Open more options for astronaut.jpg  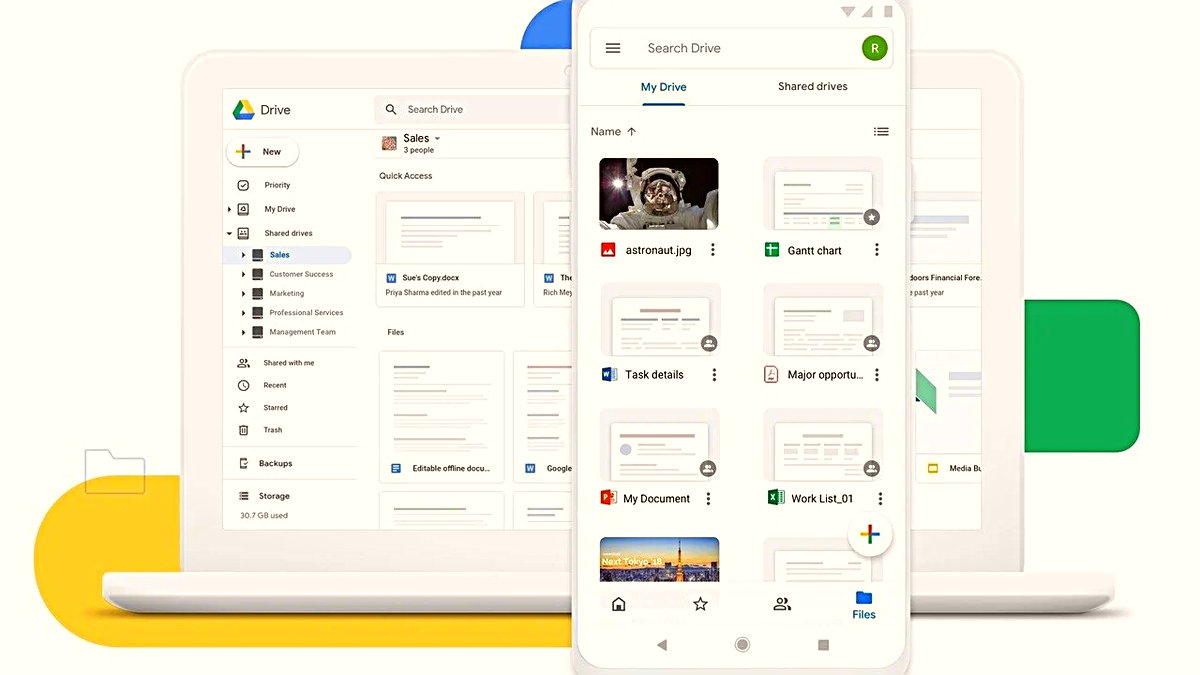(713, 250)
